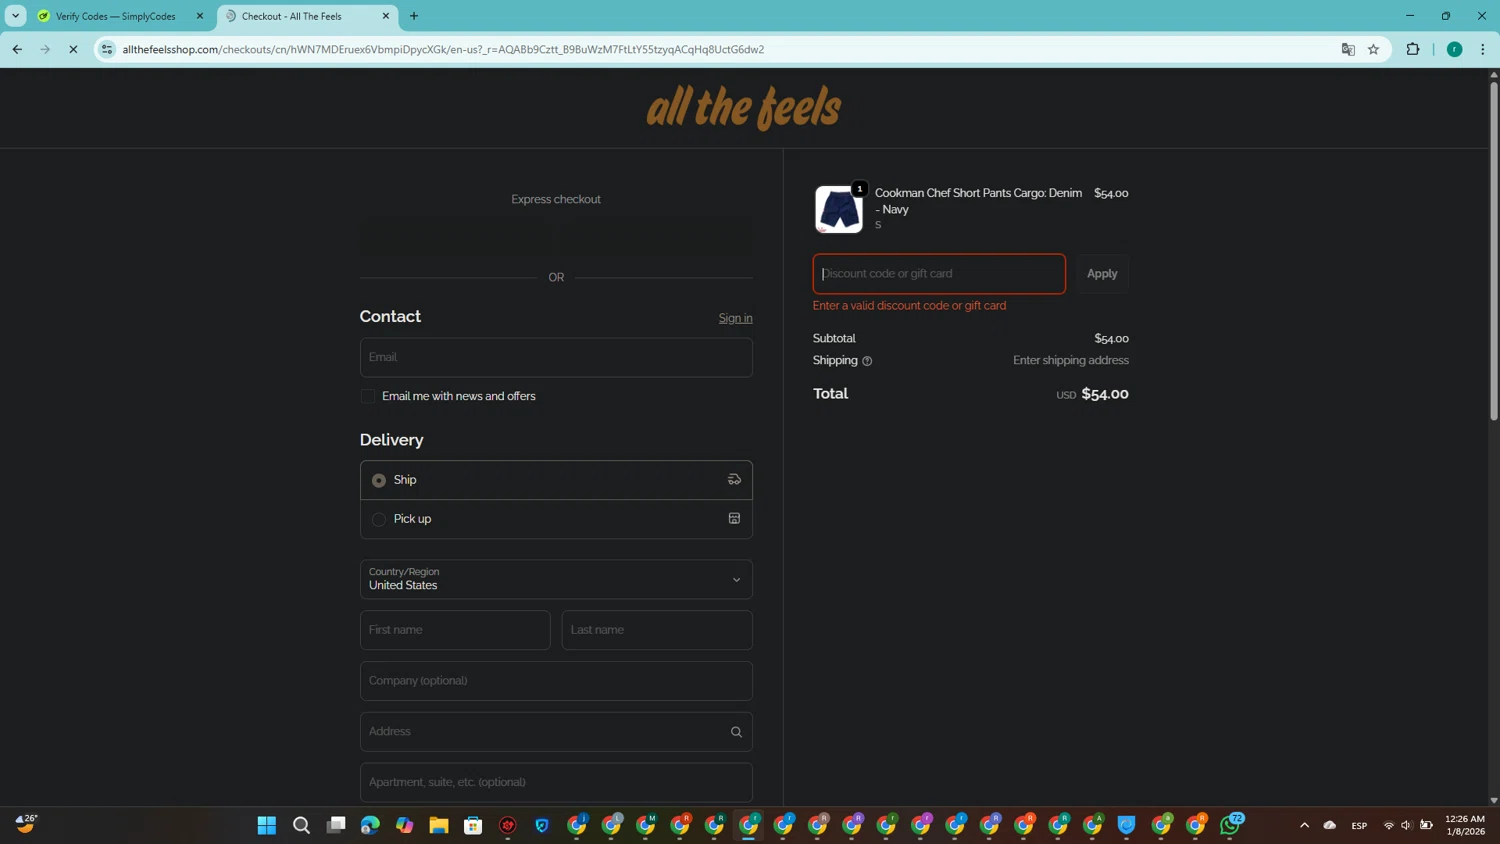The width and height of the screenshot is (1500, 844).
Task: Open the volume speaker tray icon
Action: 1406,825
